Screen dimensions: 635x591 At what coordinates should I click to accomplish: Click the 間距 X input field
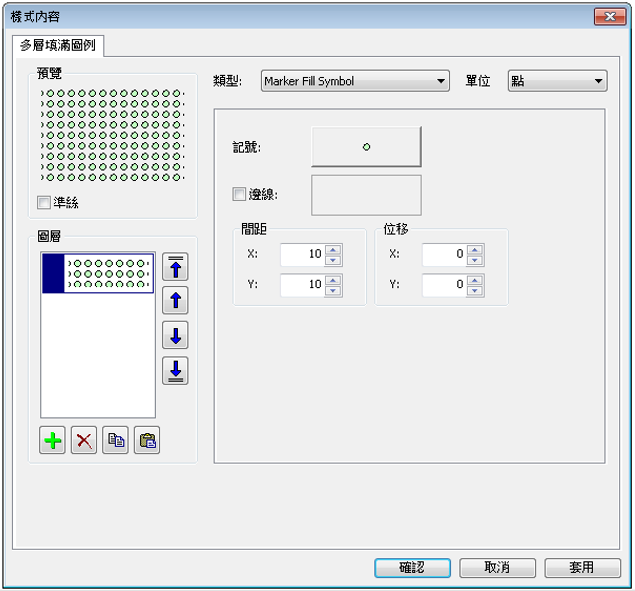[303, 255]
